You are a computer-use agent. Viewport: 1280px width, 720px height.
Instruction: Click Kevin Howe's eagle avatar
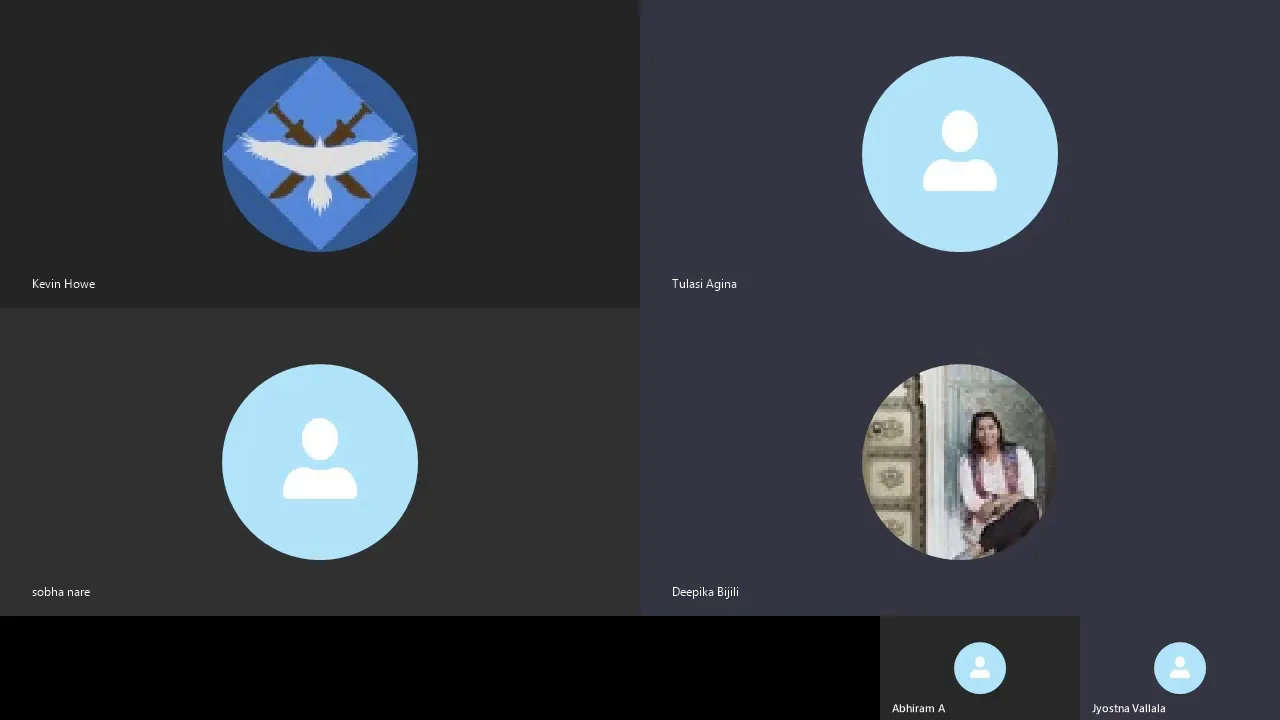pos(320,154)
